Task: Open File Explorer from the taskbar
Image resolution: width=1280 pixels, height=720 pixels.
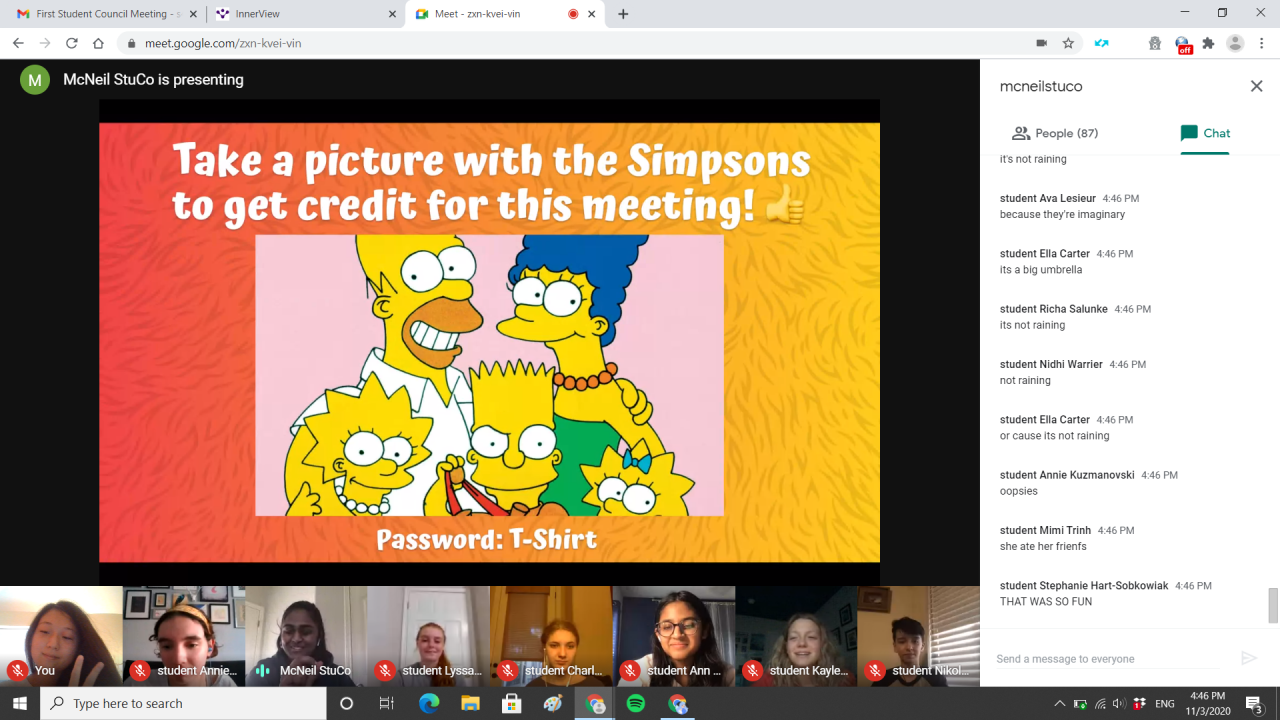Action: point(470,704)
